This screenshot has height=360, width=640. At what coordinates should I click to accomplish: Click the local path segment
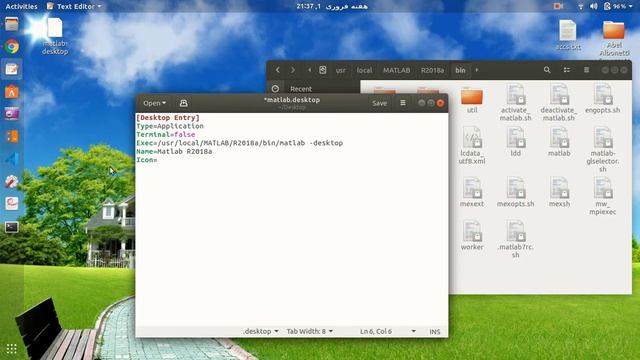[x=364, y=70]
